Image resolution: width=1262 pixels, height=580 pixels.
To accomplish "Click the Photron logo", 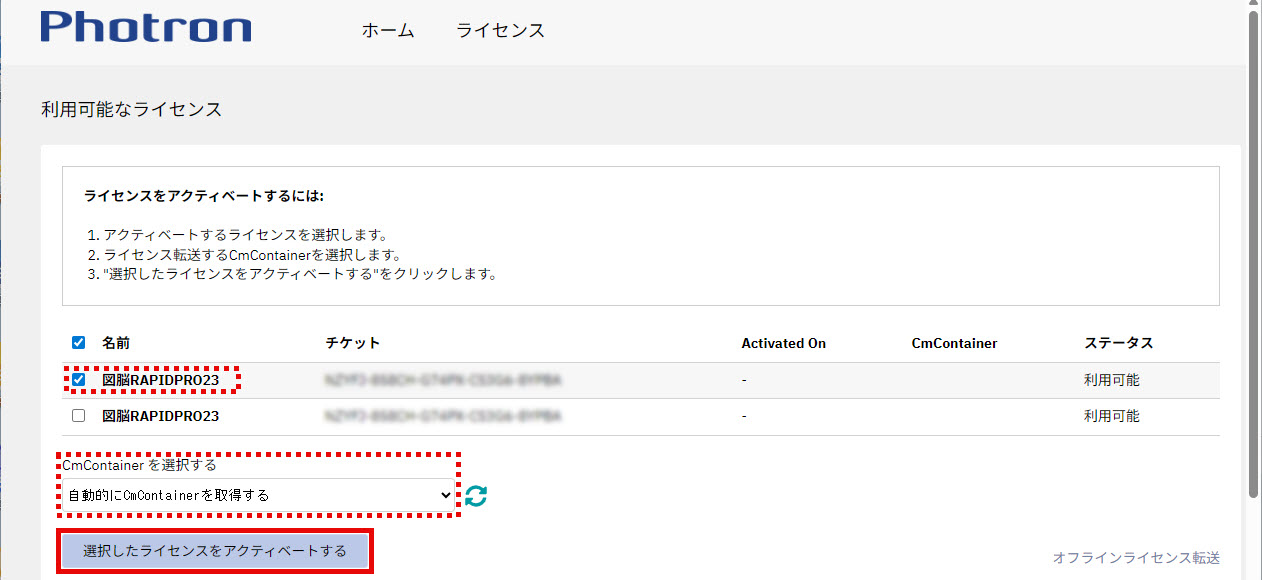I will click(x=146, y=27).
